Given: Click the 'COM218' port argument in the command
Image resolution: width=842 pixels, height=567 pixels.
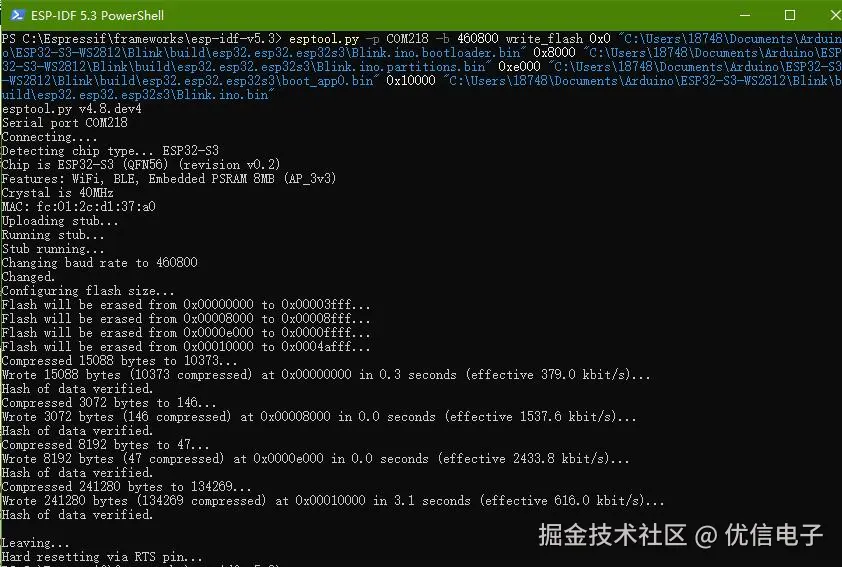Looking at the screenshot, I should [x=408, y=39].
